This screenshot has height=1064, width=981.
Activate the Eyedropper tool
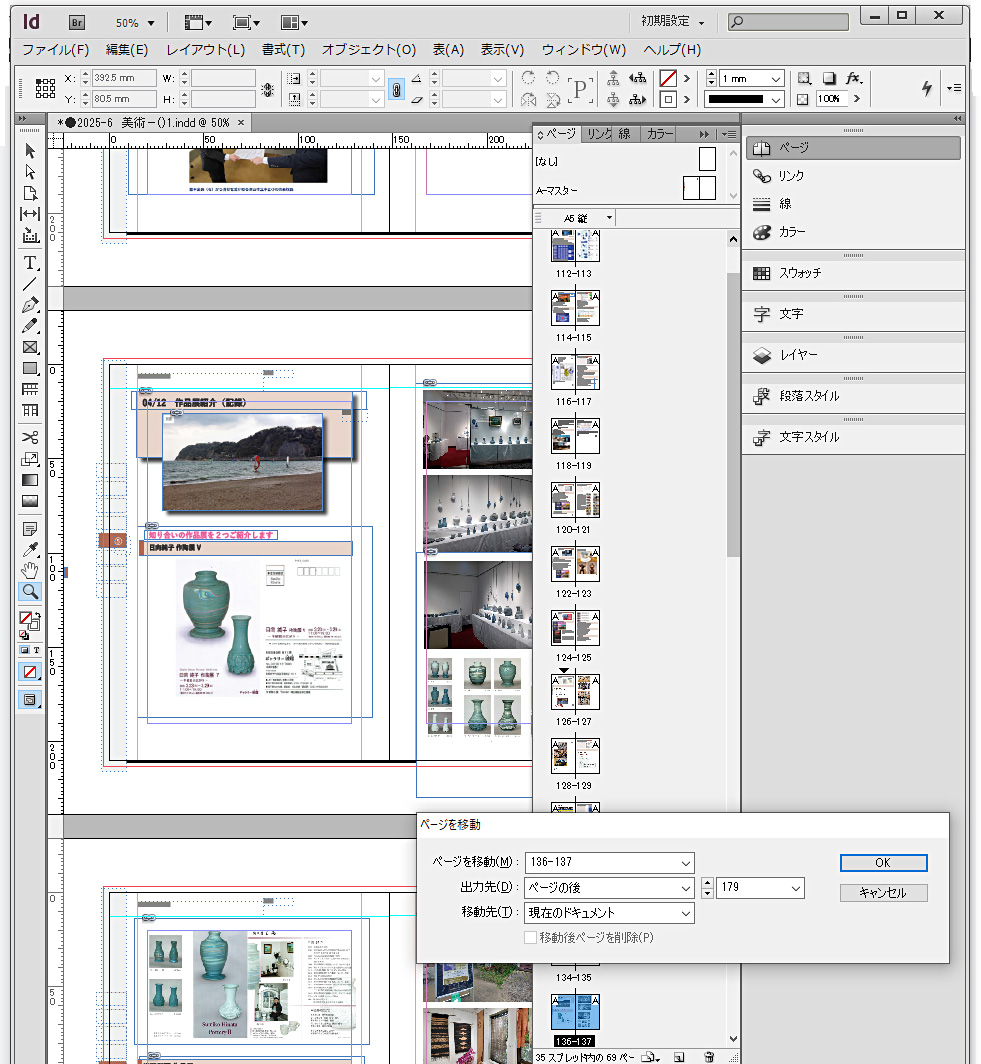tap(30, 548)
